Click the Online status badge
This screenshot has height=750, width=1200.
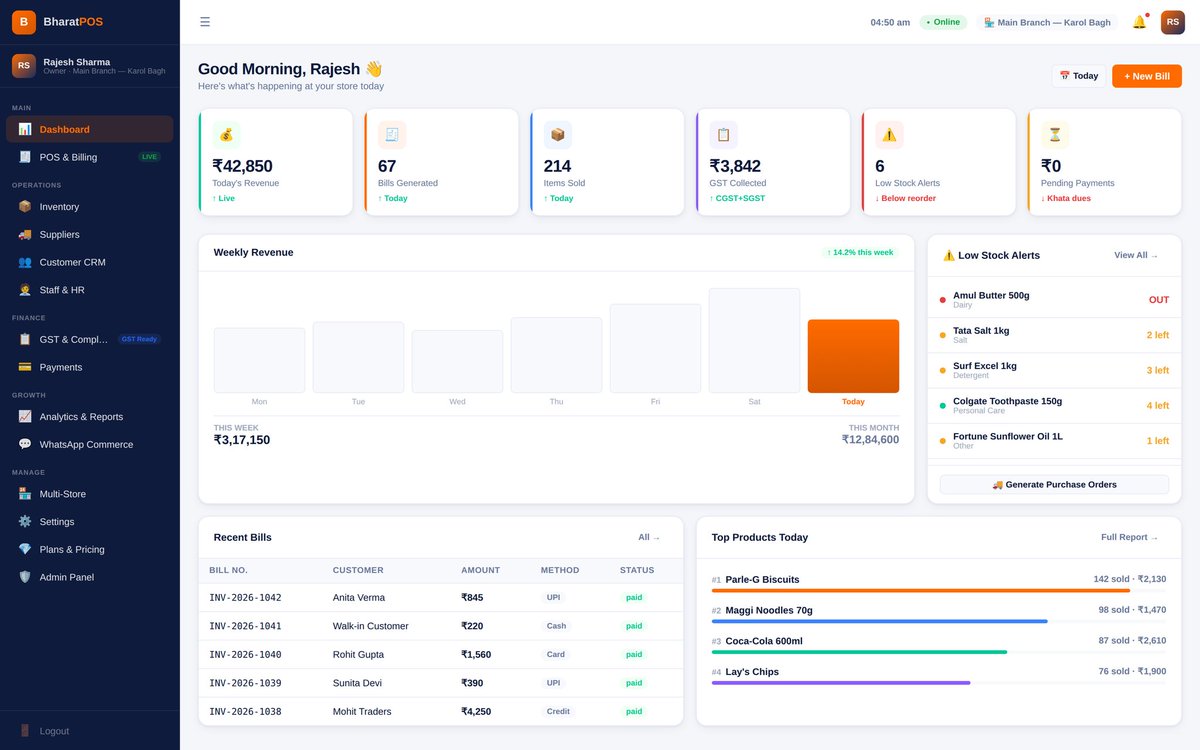943,22
